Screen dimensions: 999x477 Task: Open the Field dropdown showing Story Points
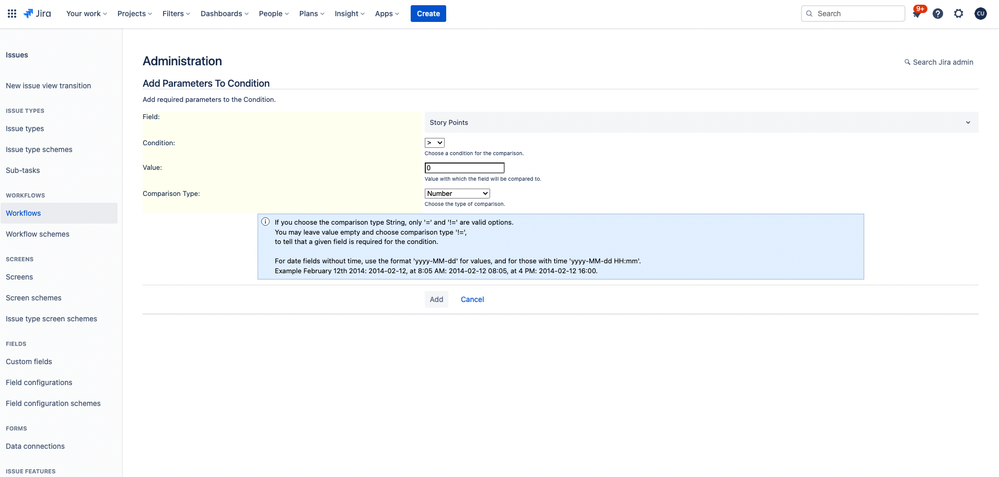(x=701, y=122)
